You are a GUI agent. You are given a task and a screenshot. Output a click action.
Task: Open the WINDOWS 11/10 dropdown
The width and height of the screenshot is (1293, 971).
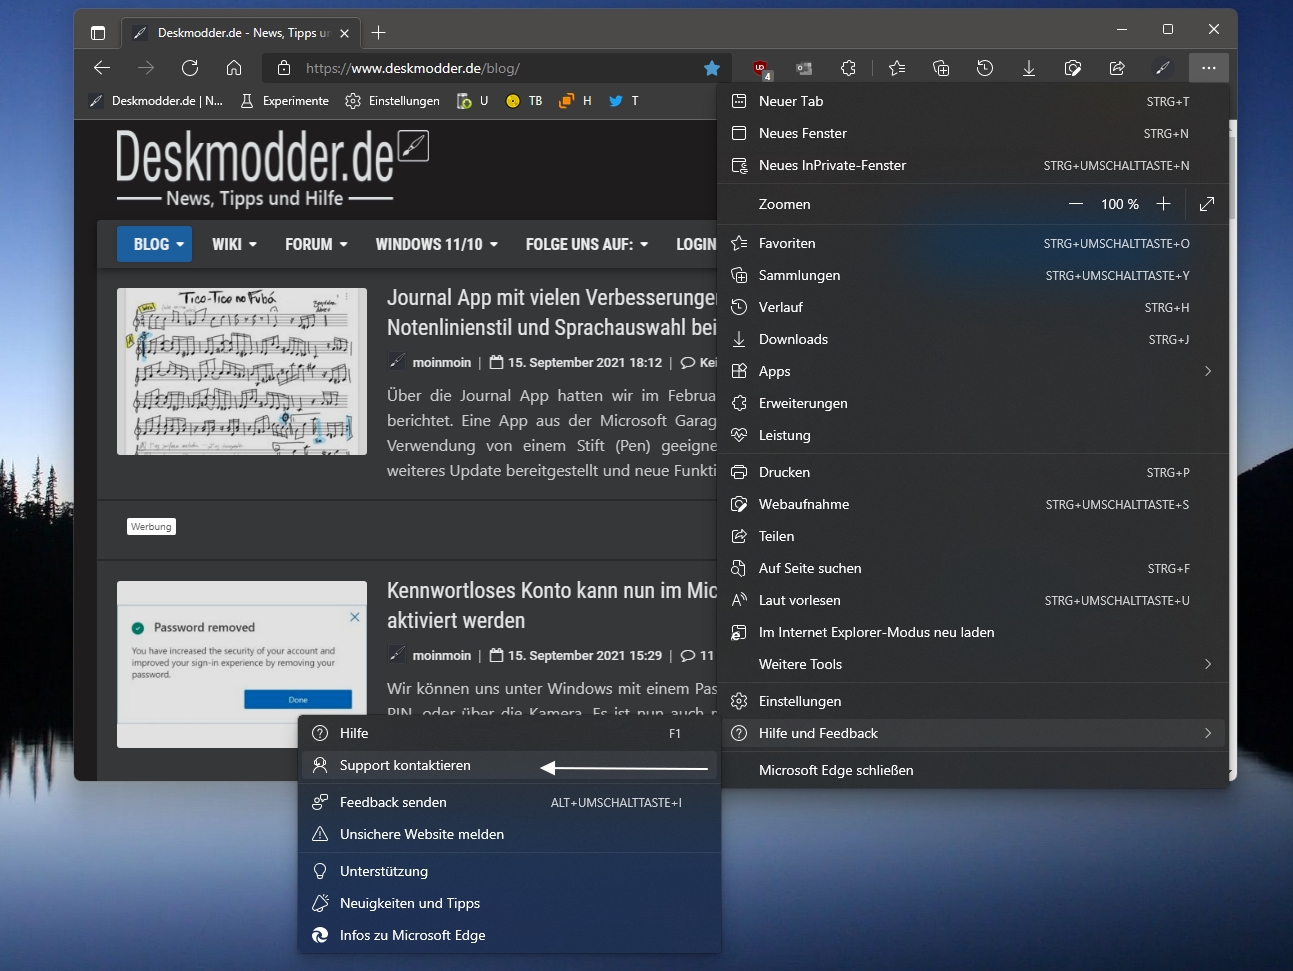pos(436,244)
